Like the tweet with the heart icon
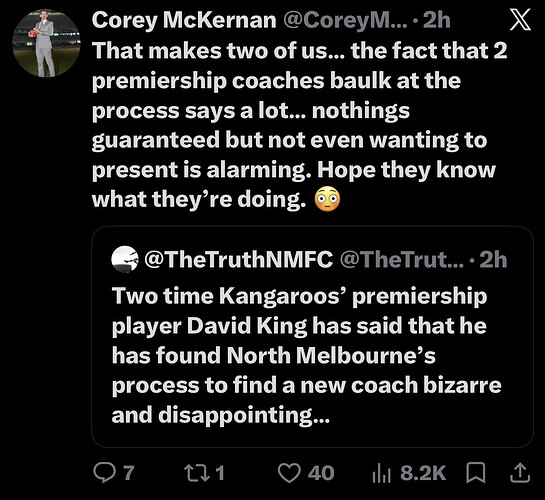The image size is (545, 500). [x=289, y=473]
